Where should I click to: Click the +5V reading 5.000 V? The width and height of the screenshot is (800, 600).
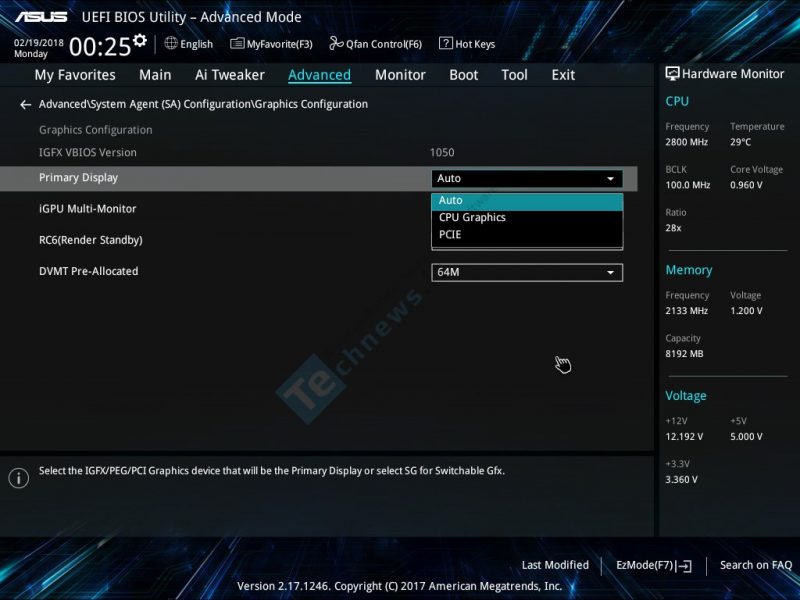tap(746, 437)
